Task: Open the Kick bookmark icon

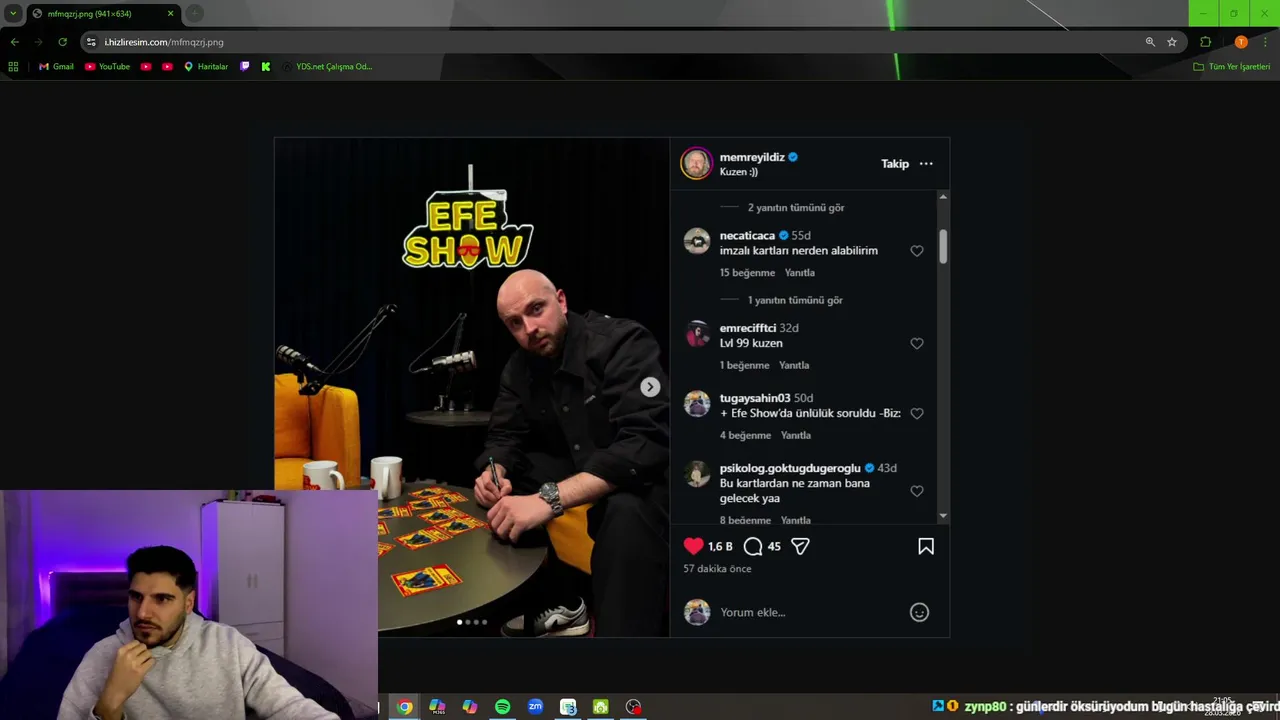Action: pos(266,67)
